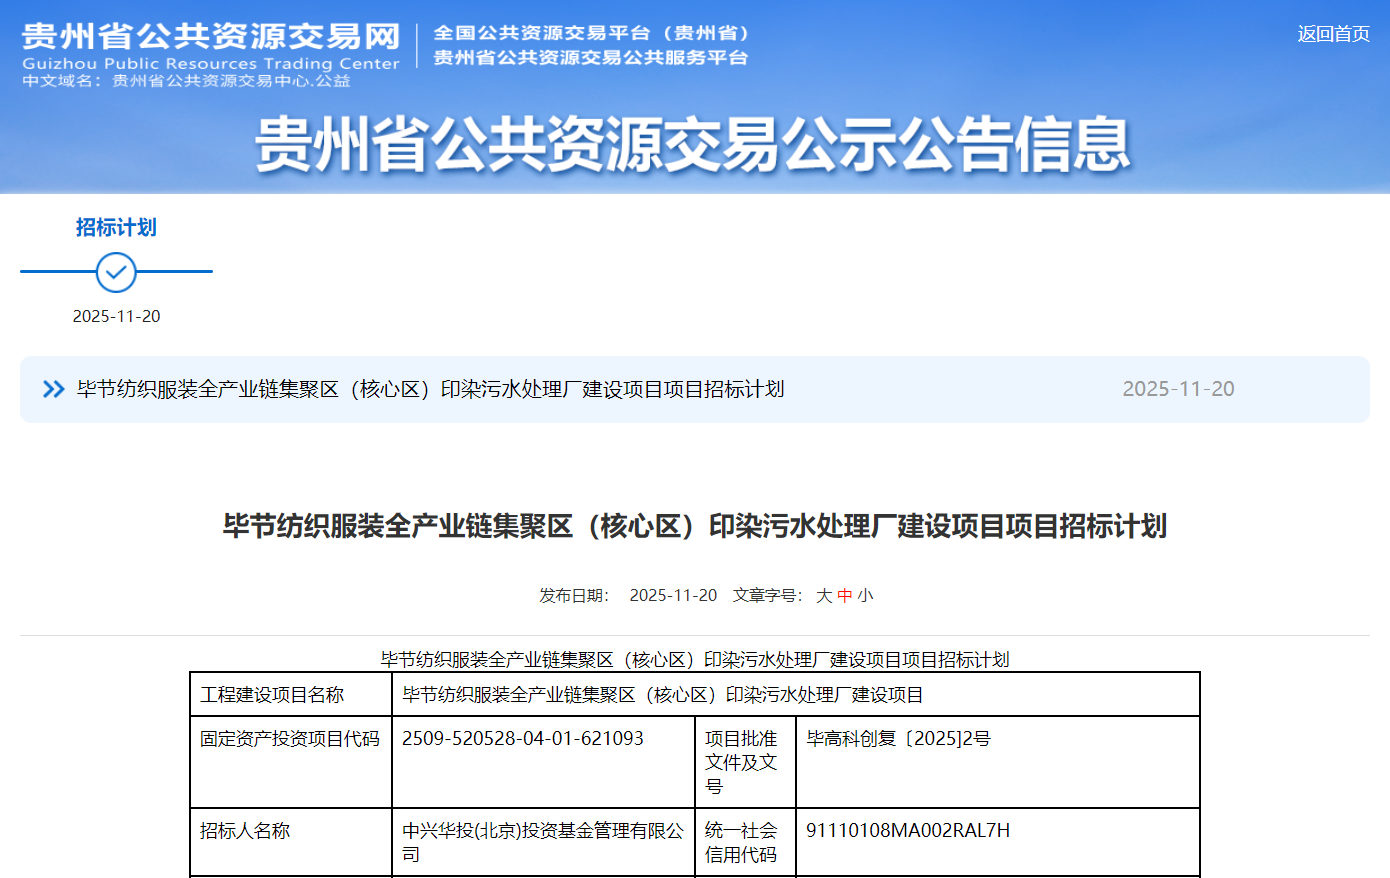This screenshot has height=878, width=1390.
Task: Click the double-arrow icon before the announcement title
Action: [x=52, y=389]
